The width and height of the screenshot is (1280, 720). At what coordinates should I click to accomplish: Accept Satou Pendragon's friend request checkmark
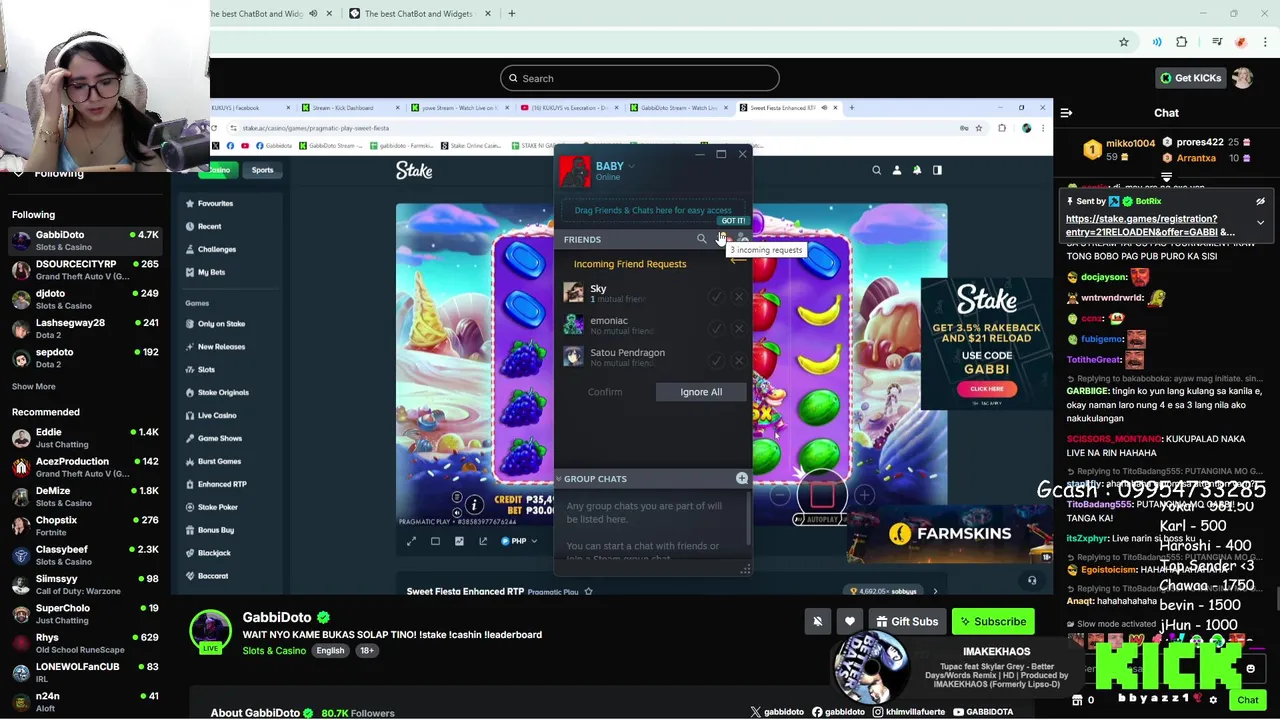(716, 360)
